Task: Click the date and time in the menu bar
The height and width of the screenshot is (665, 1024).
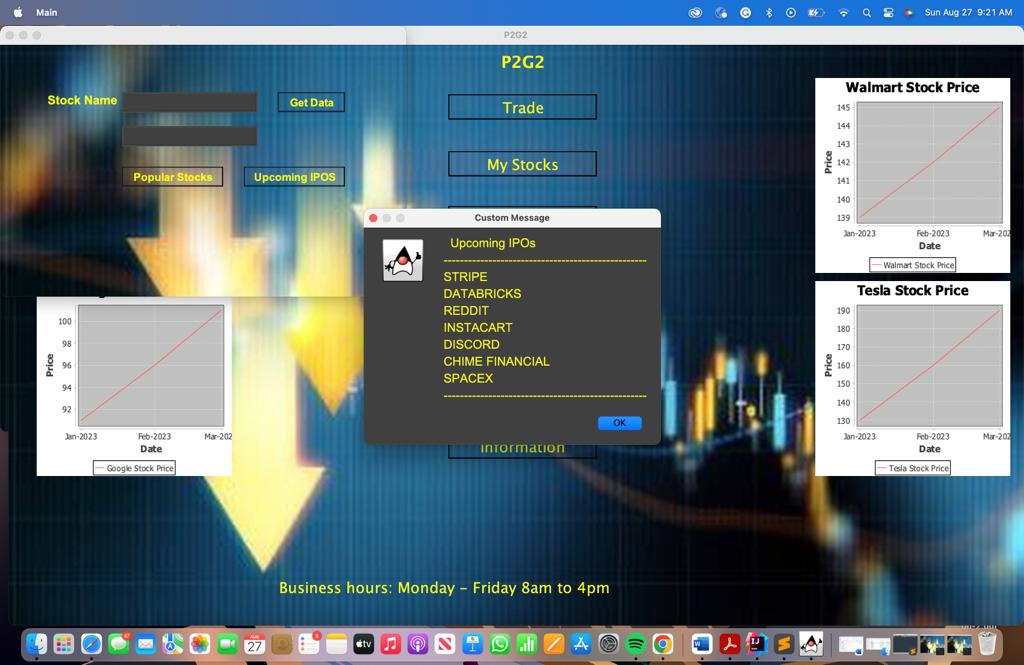Action: (x=968, y=12)
